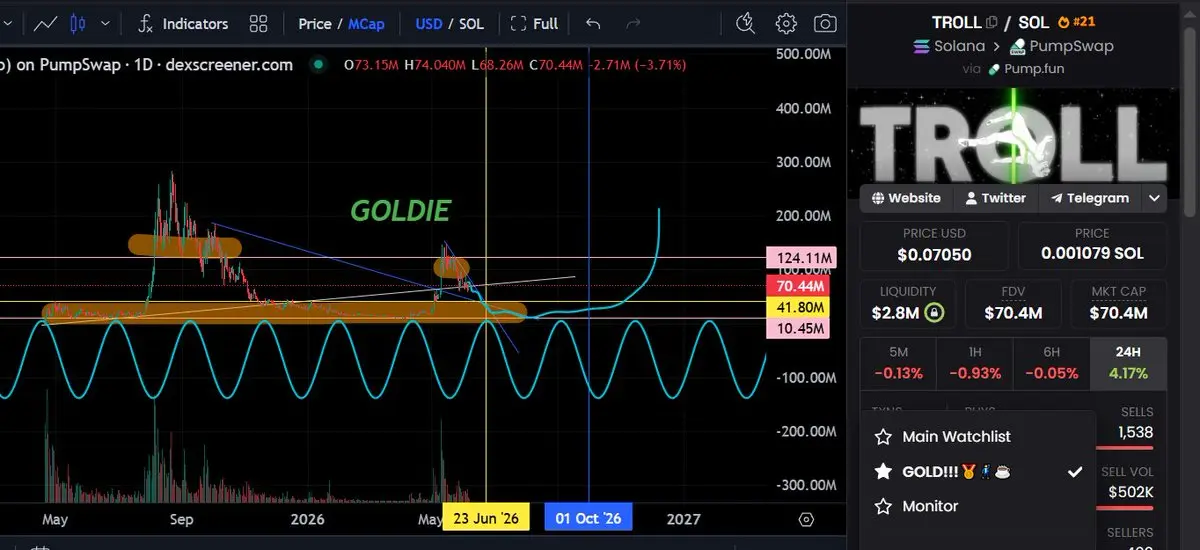Toggle the GOLD!!! watchlist entry
The width and height of the screenshot is (1200, 550).
(978, 472)
